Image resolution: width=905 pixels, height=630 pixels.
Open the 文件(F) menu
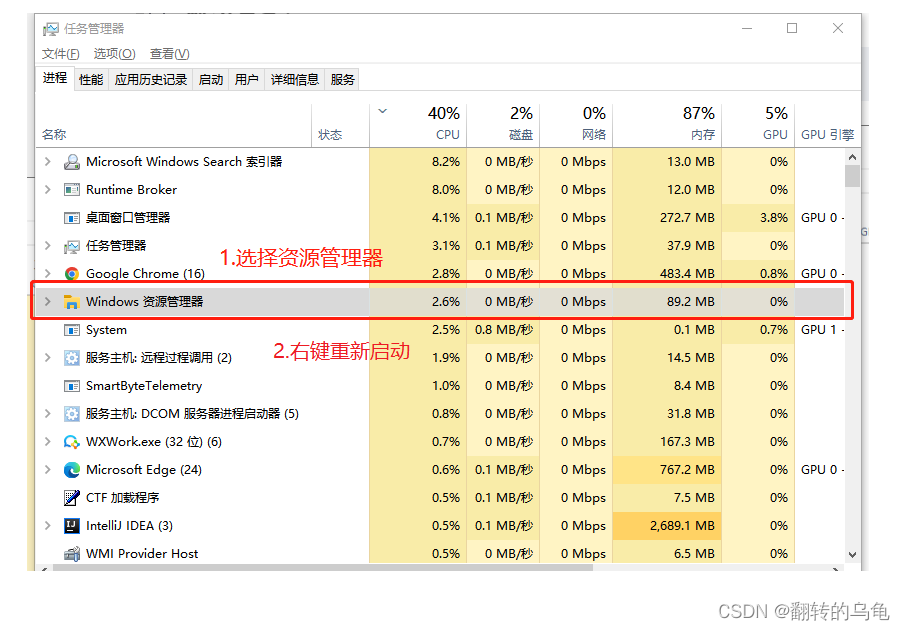point(61,54)
